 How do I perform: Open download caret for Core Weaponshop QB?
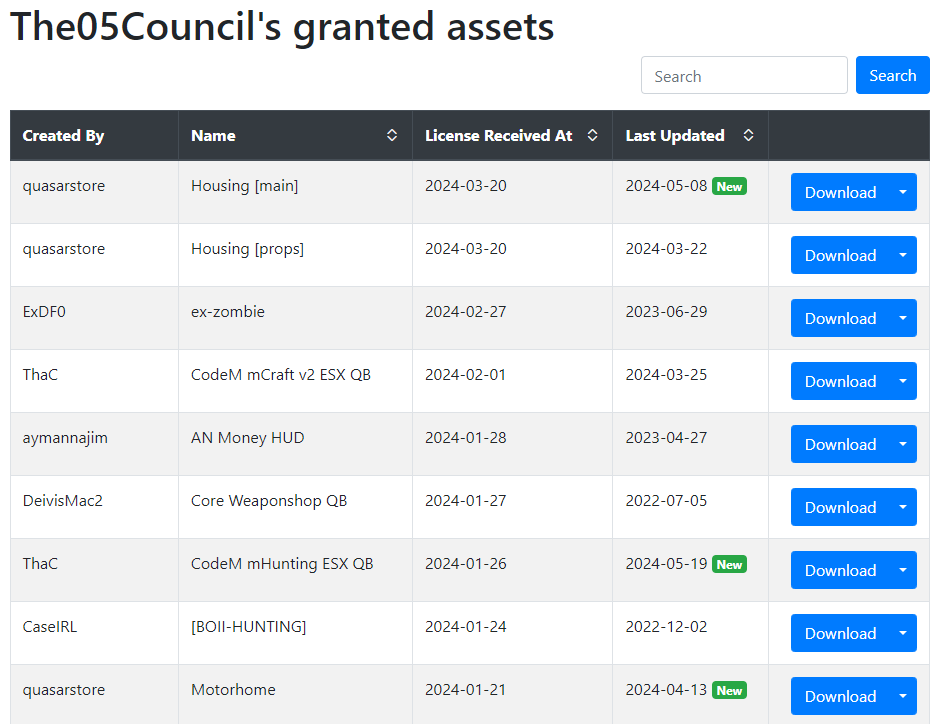(x=902, y=507)
